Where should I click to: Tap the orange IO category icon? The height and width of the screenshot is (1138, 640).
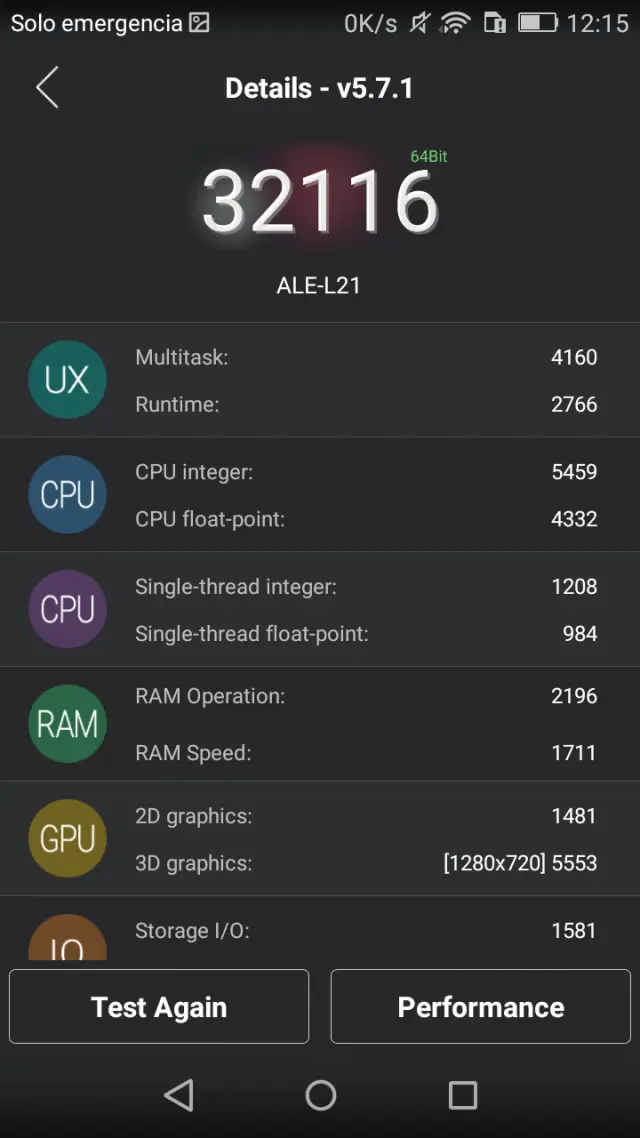(67, 940)
